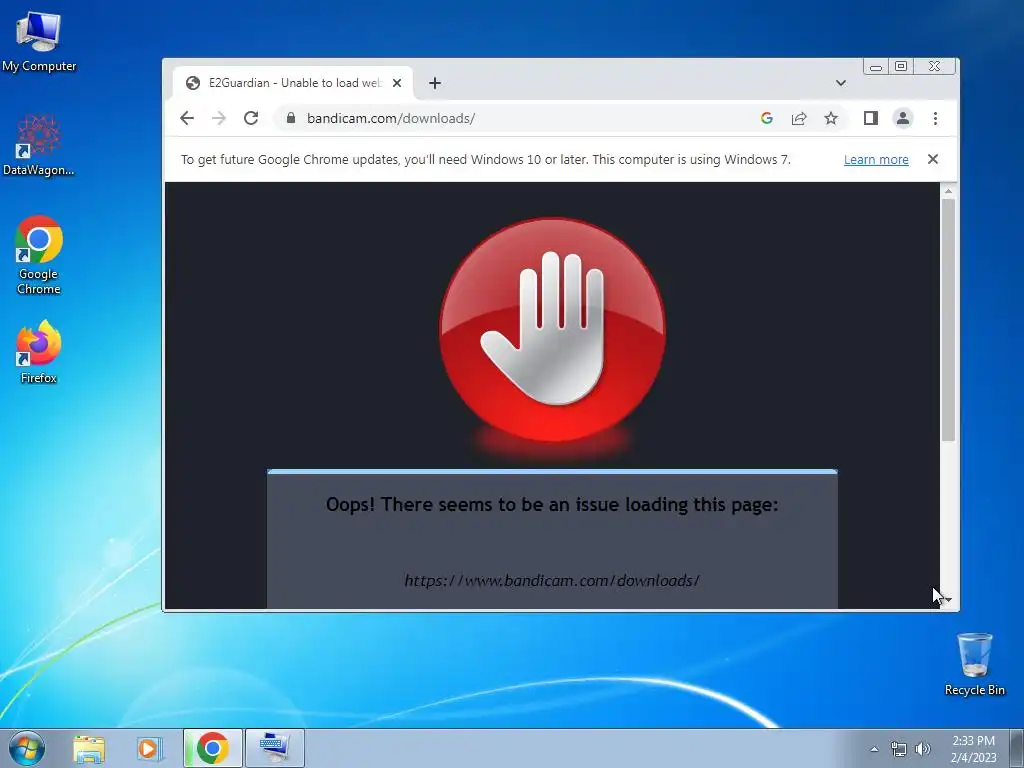
Task: Go back using Chrome's back arrow
Action: [x=187, y=118]
